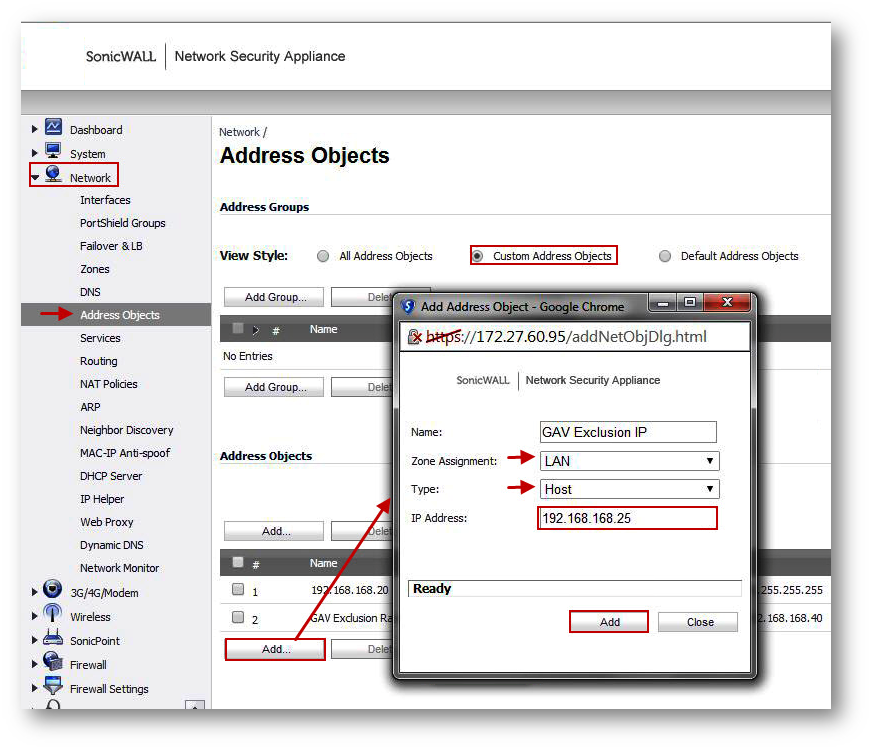
Task: Open NAT Policies page
Action: (109, 384)
